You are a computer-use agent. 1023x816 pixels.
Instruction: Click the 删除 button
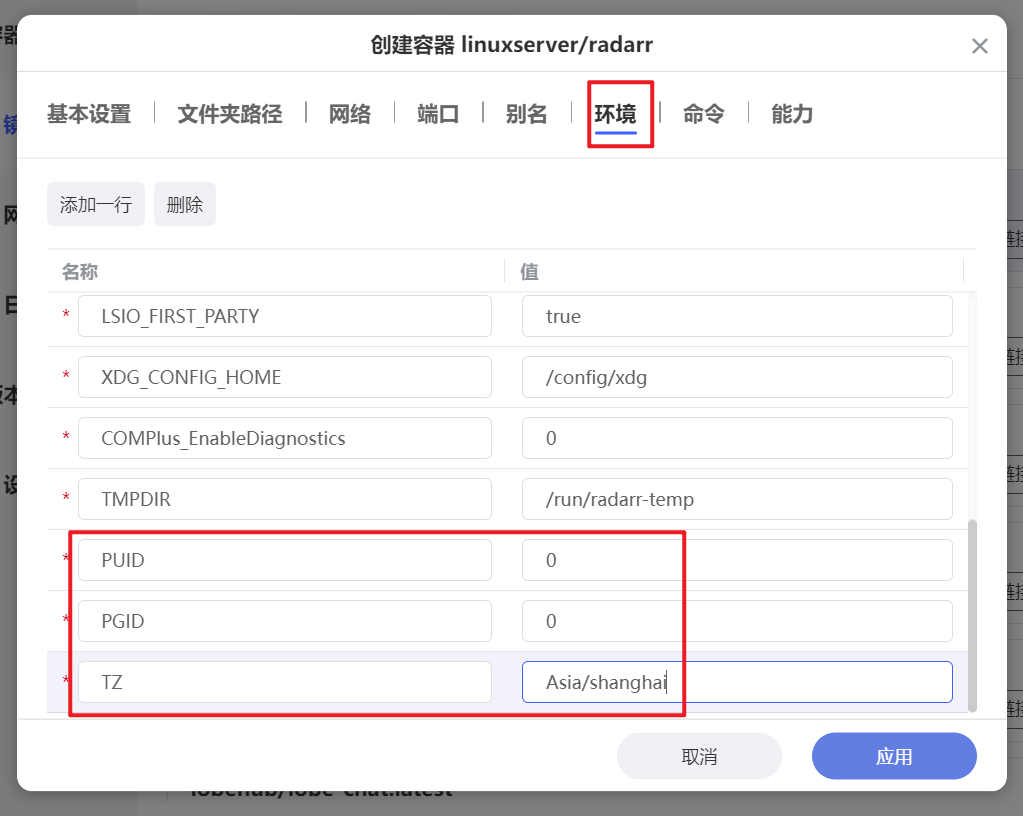(x=185, y=204)
